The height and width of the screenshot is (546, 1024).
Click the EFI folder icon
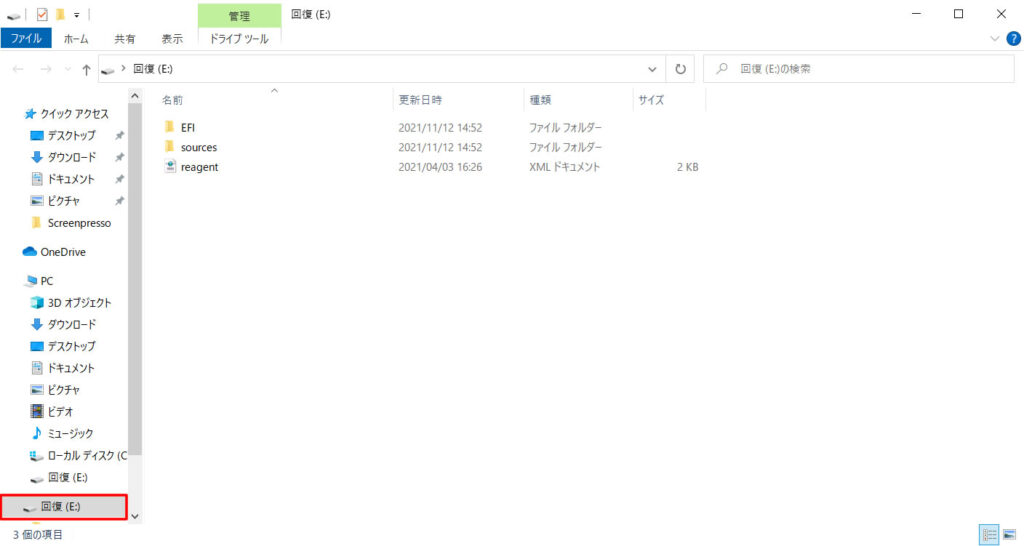click(170, 127)
